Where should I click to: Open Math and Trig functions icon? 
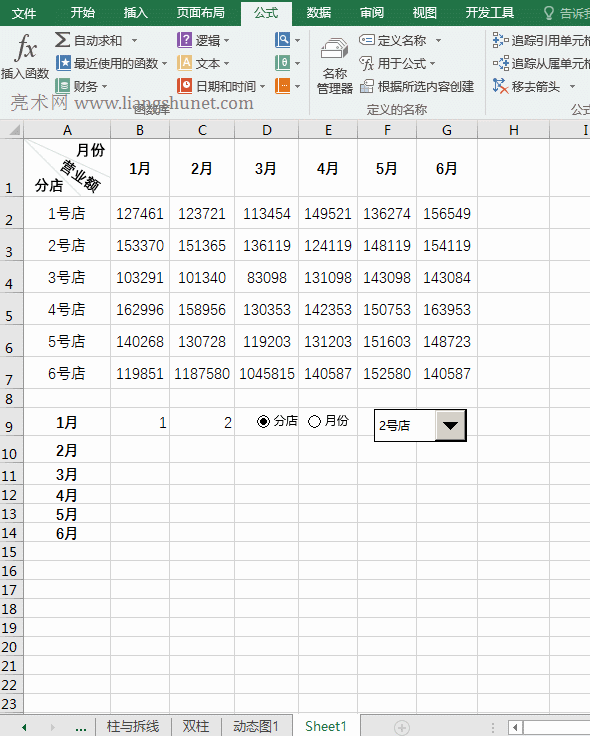coord(283,62)
